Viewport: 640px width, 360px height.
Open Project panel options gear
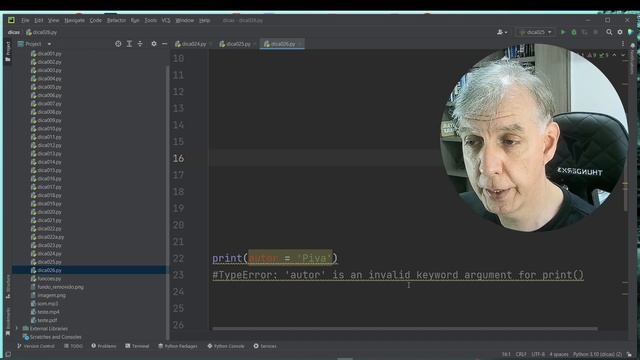click(x=154, y=44)
